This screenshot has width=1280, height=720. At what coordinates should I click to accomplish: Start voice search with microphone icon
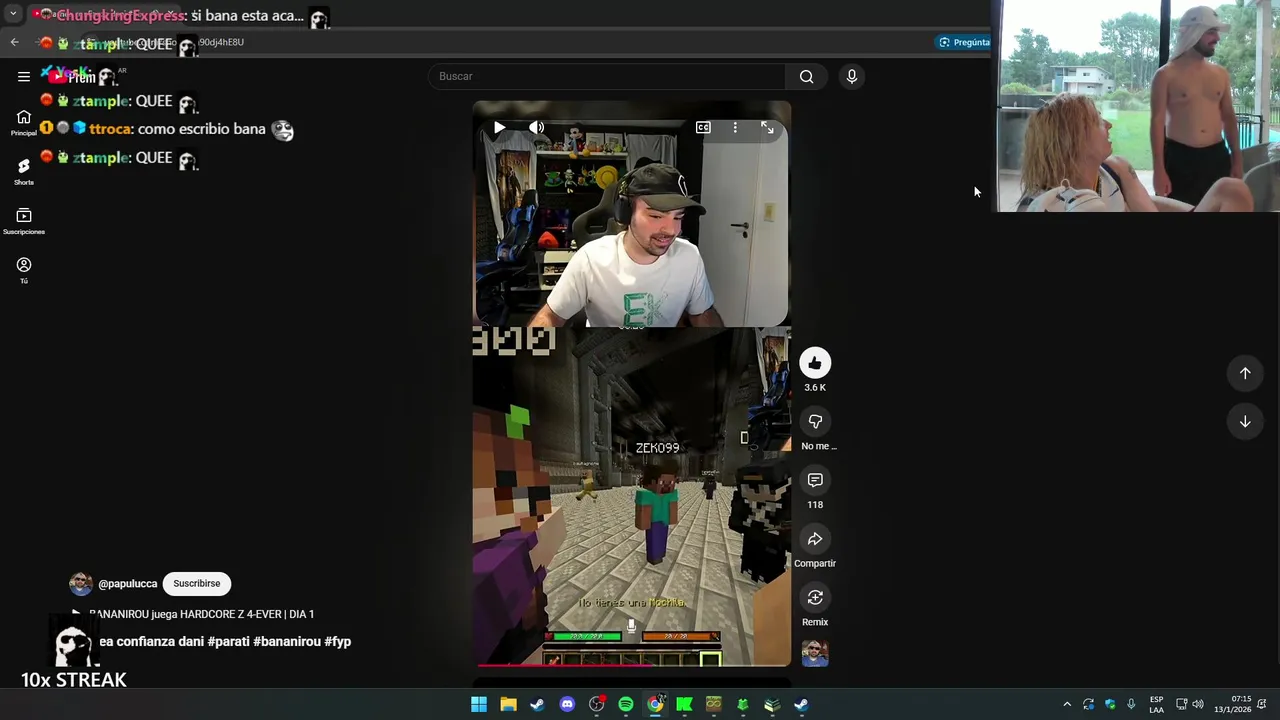point(851,76)
